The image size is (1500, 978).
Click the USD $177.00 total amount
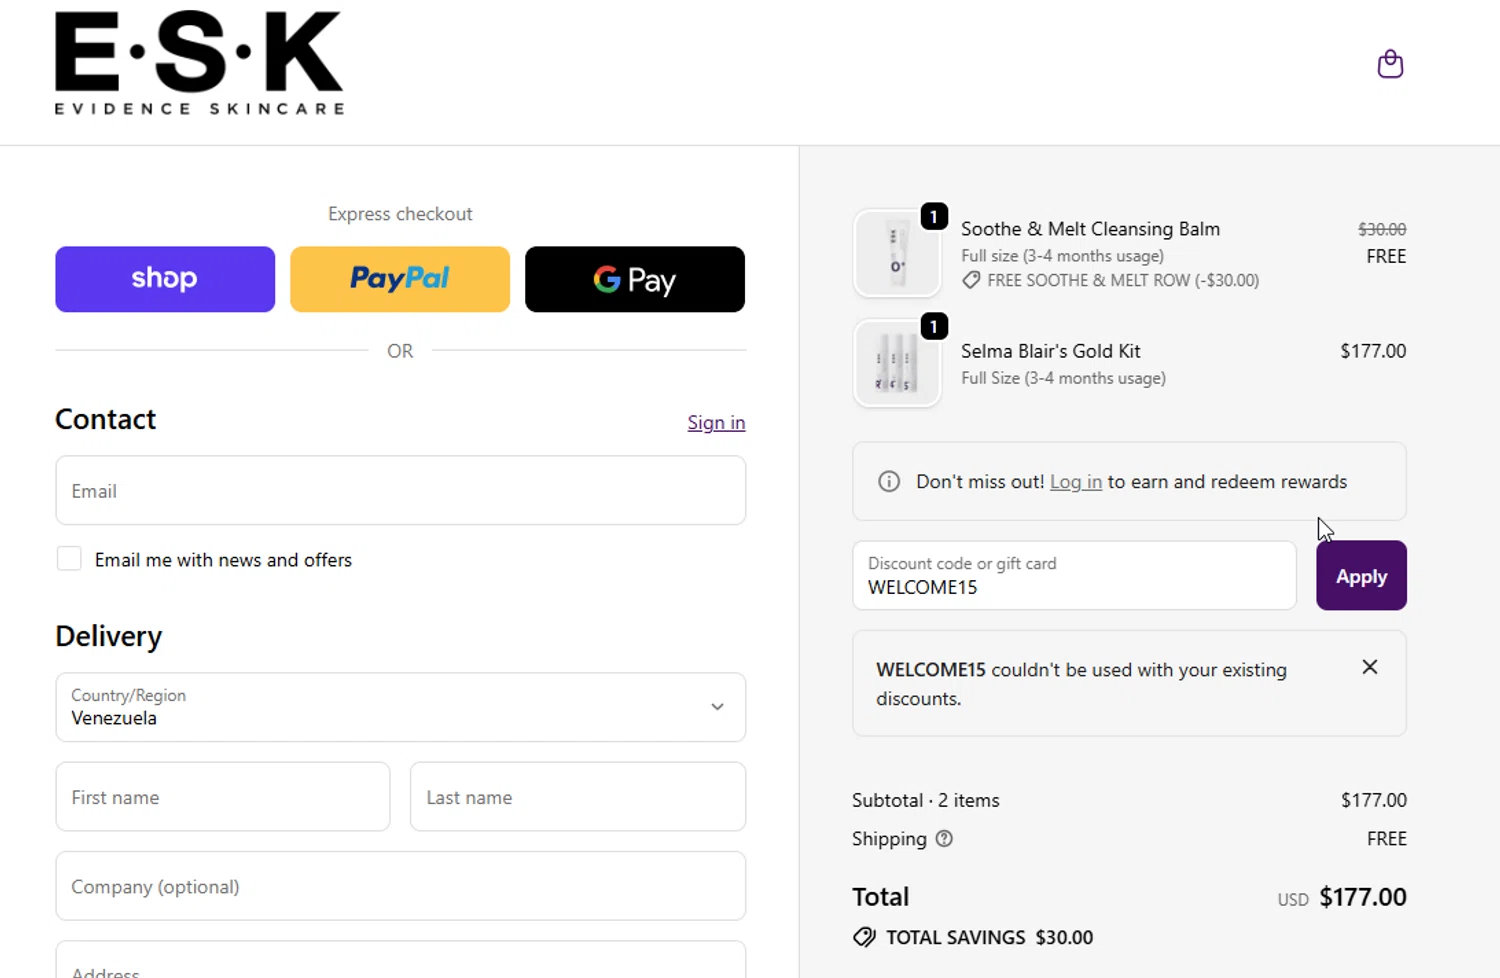coord(1342,897)
